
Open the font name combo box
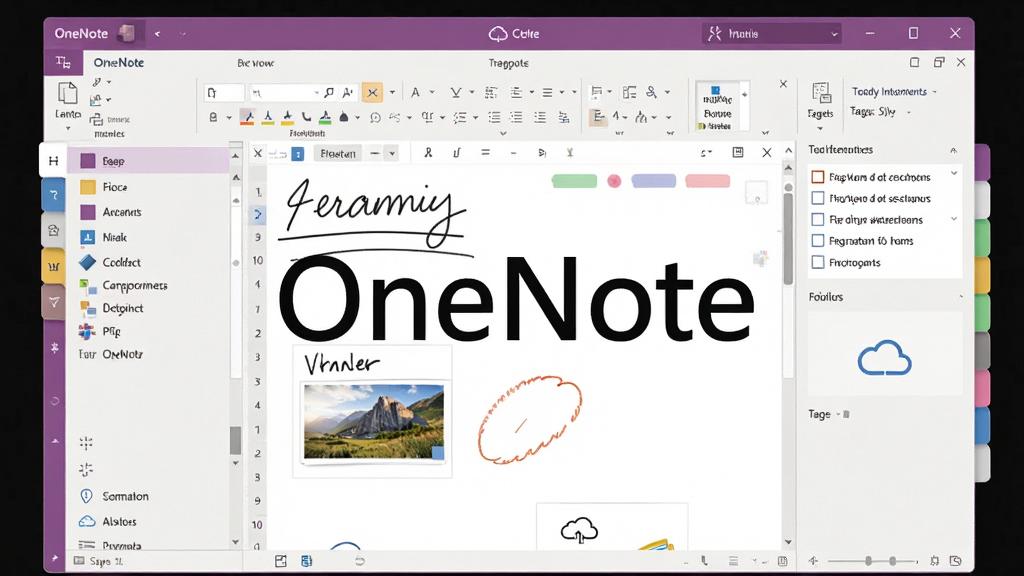click(285, 93)
